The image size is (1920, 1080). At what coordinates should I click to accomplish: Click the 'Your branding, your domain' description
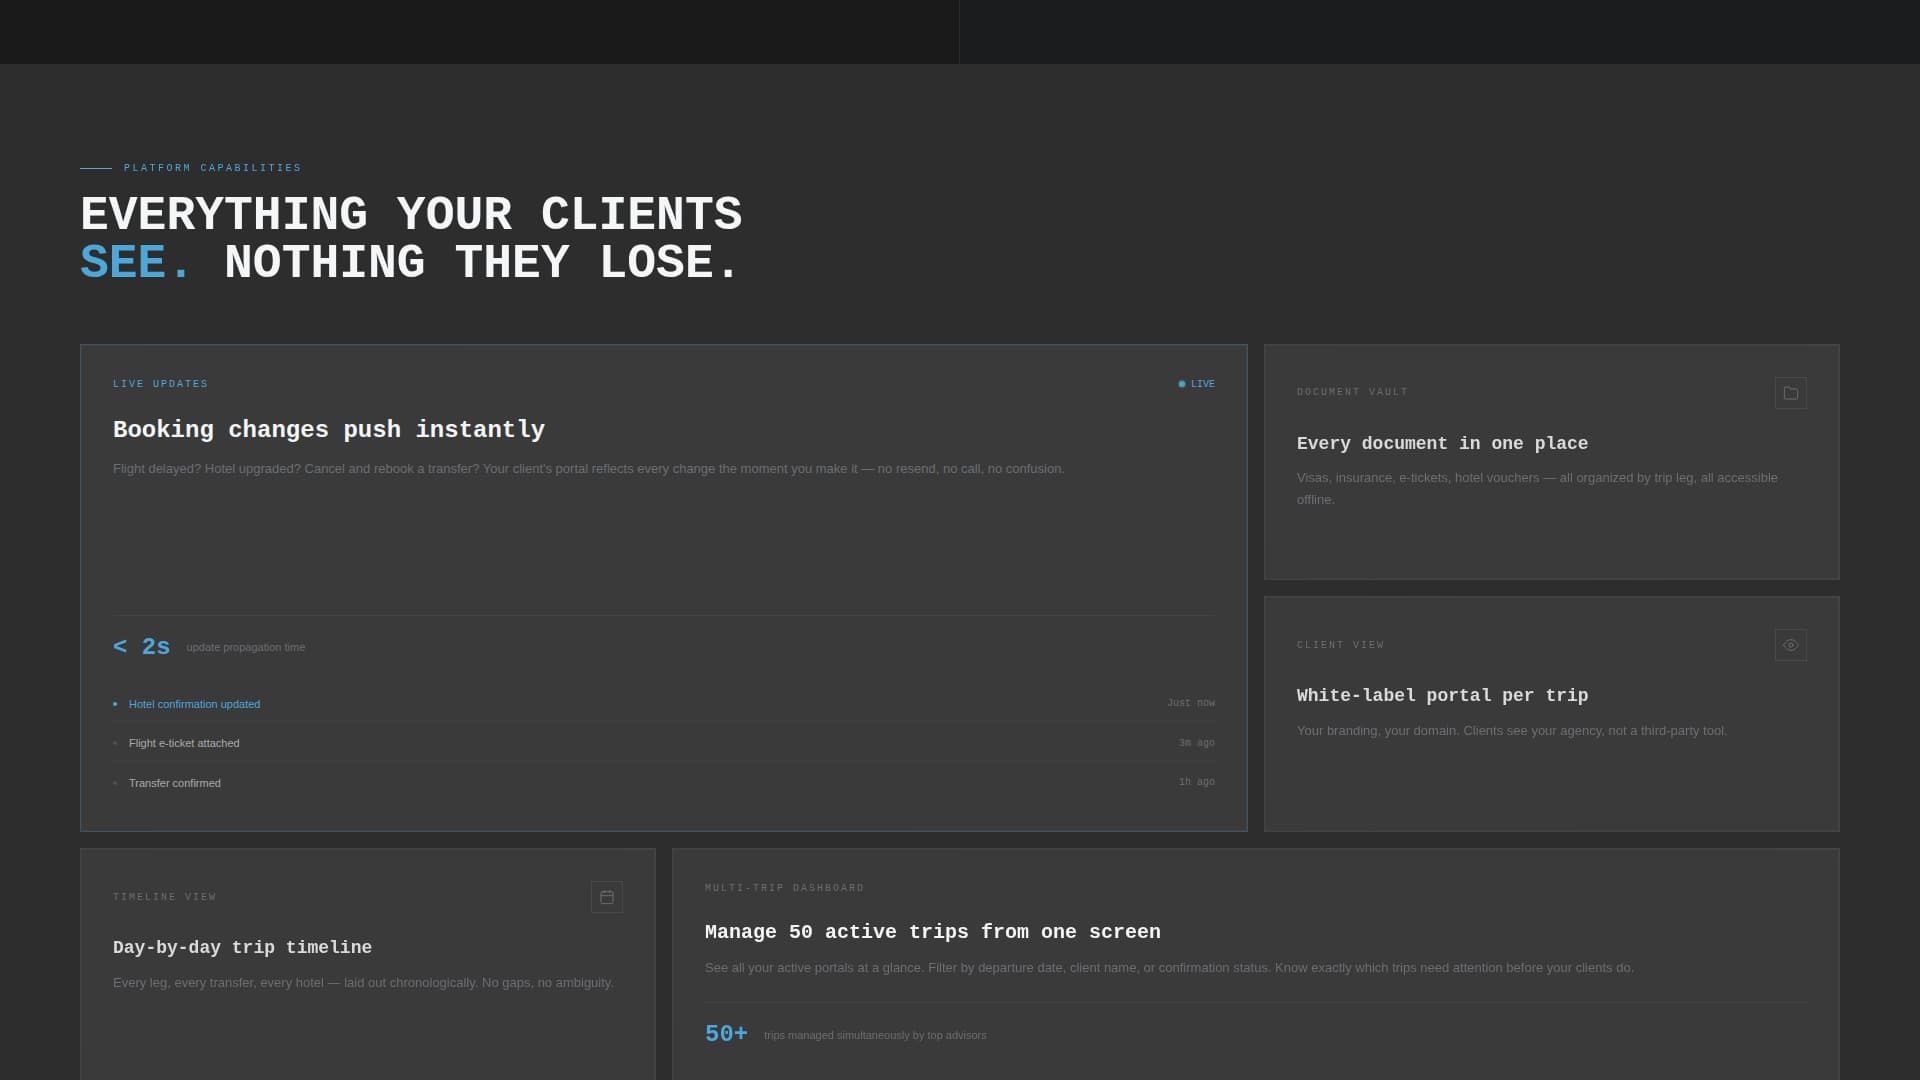[1511, 731]
